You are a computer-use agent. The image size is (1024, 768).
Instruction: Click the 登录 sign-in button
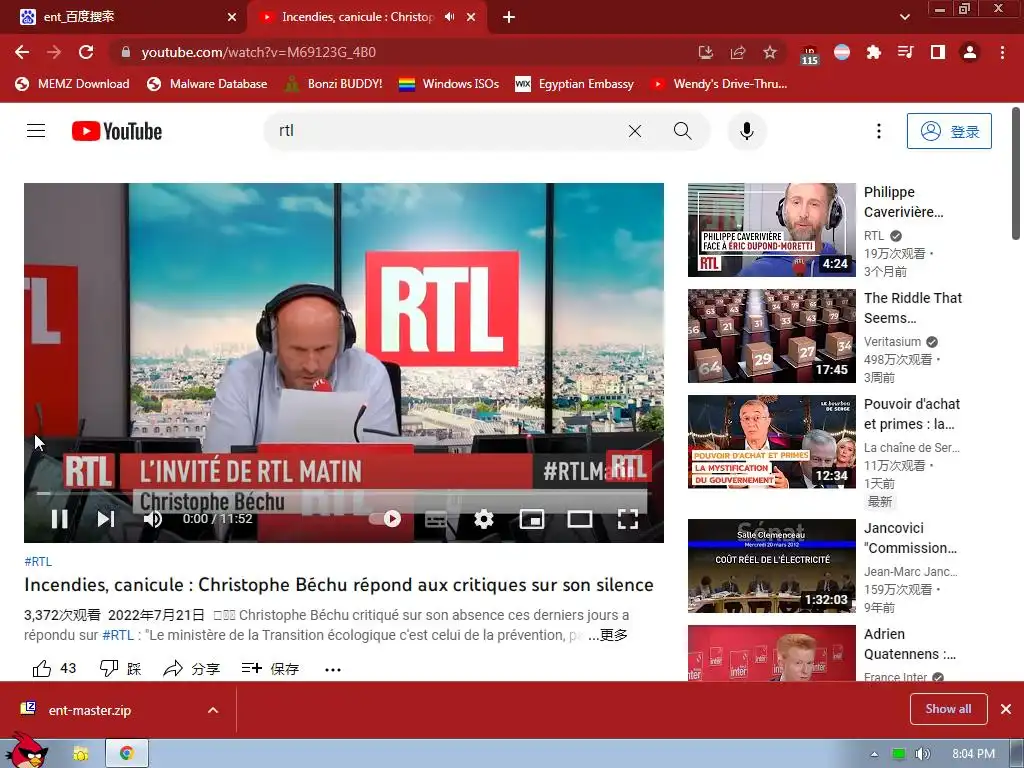coord(949,131)
